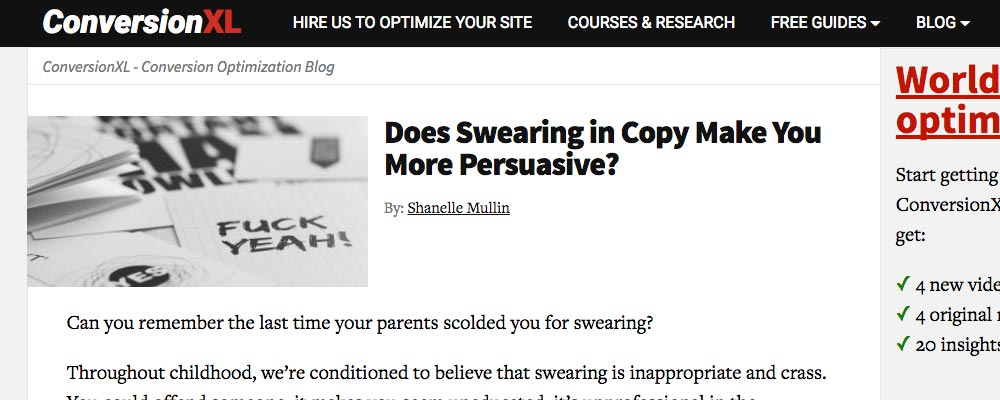Select the '20 insights' sidebar list text
The height and width of the screenshot is (400, 1000).
(957, 344)
